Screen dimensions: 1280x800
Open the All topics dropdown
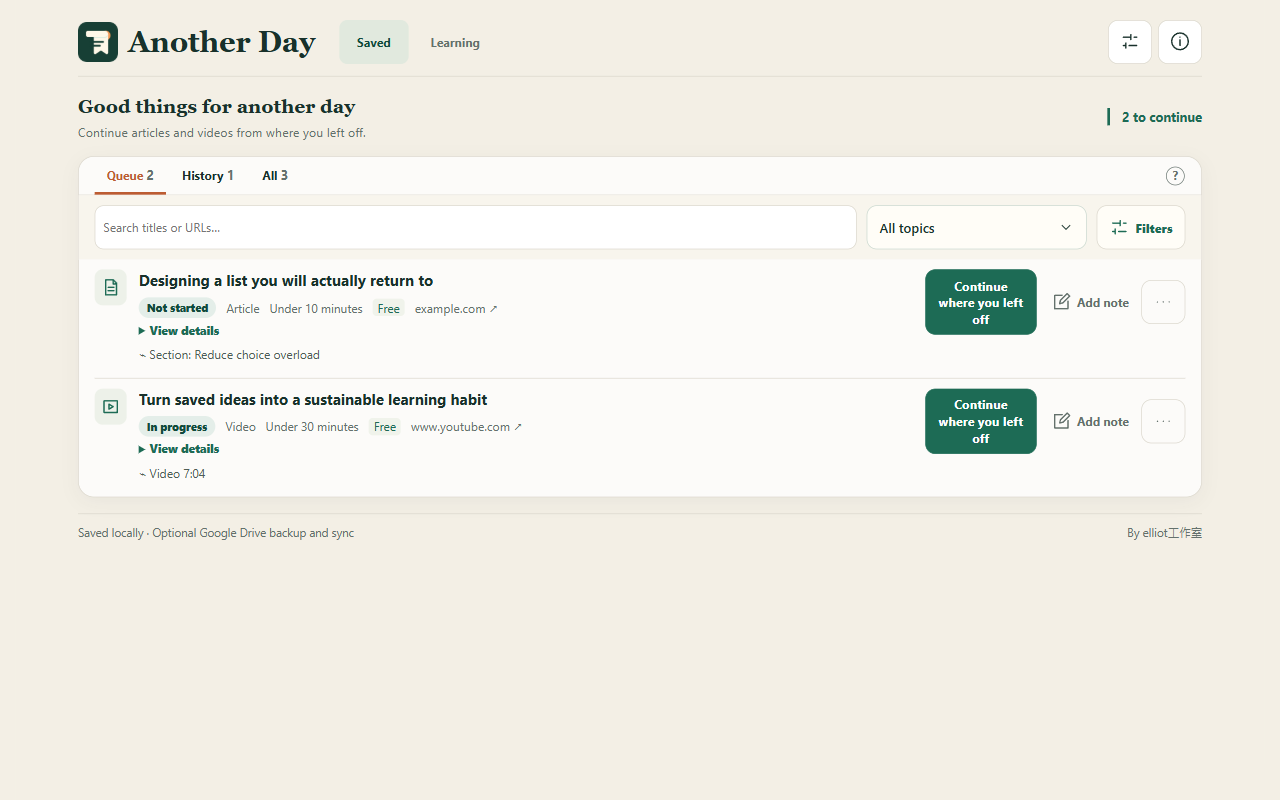point(976,228)
